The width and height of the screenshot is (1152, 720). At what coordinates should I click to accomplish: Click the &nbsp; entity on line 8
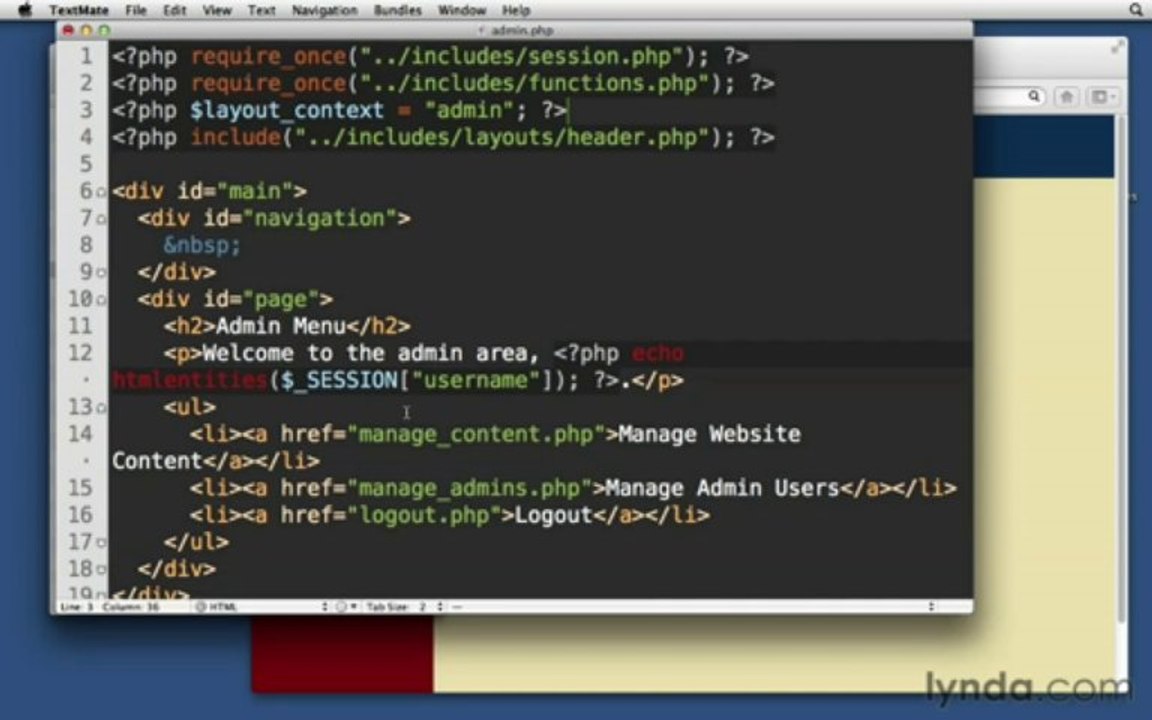pos(202,245)
